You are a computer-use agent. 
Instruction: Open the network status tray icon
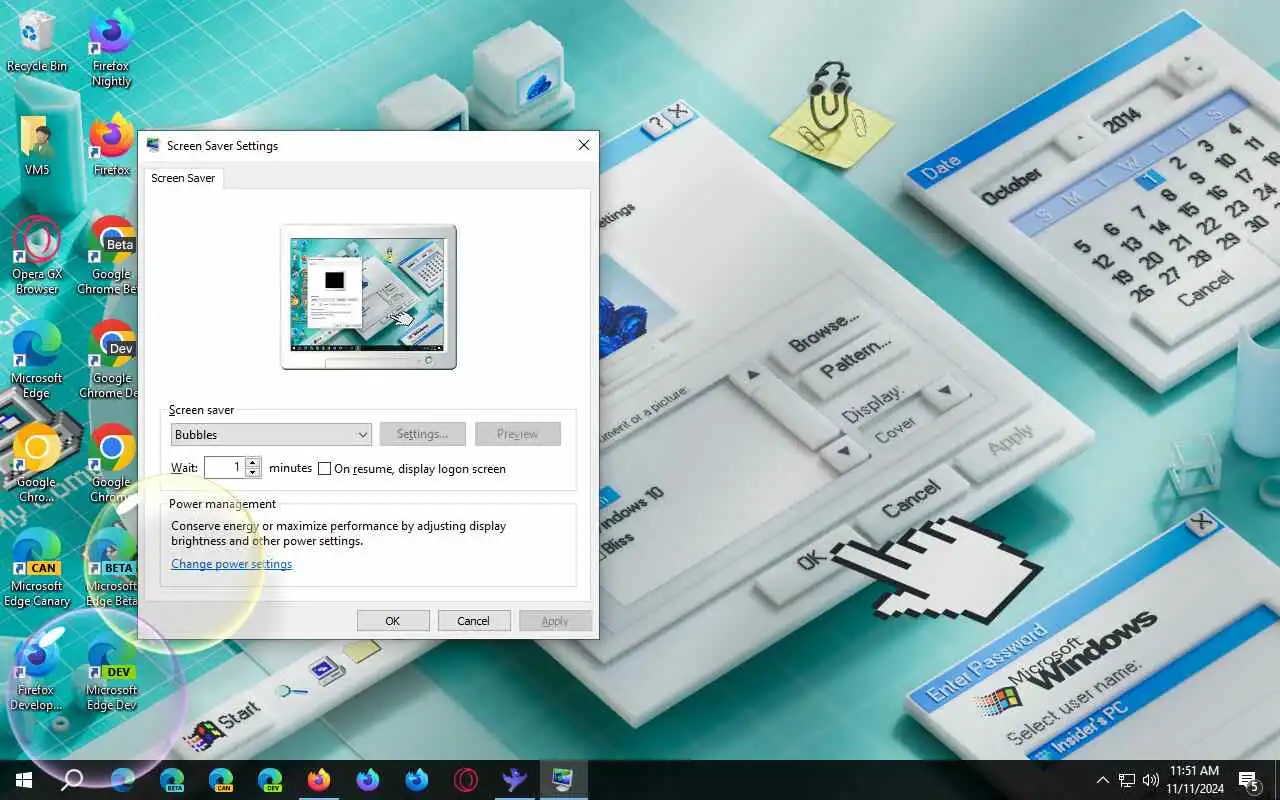pos(1127,780)
